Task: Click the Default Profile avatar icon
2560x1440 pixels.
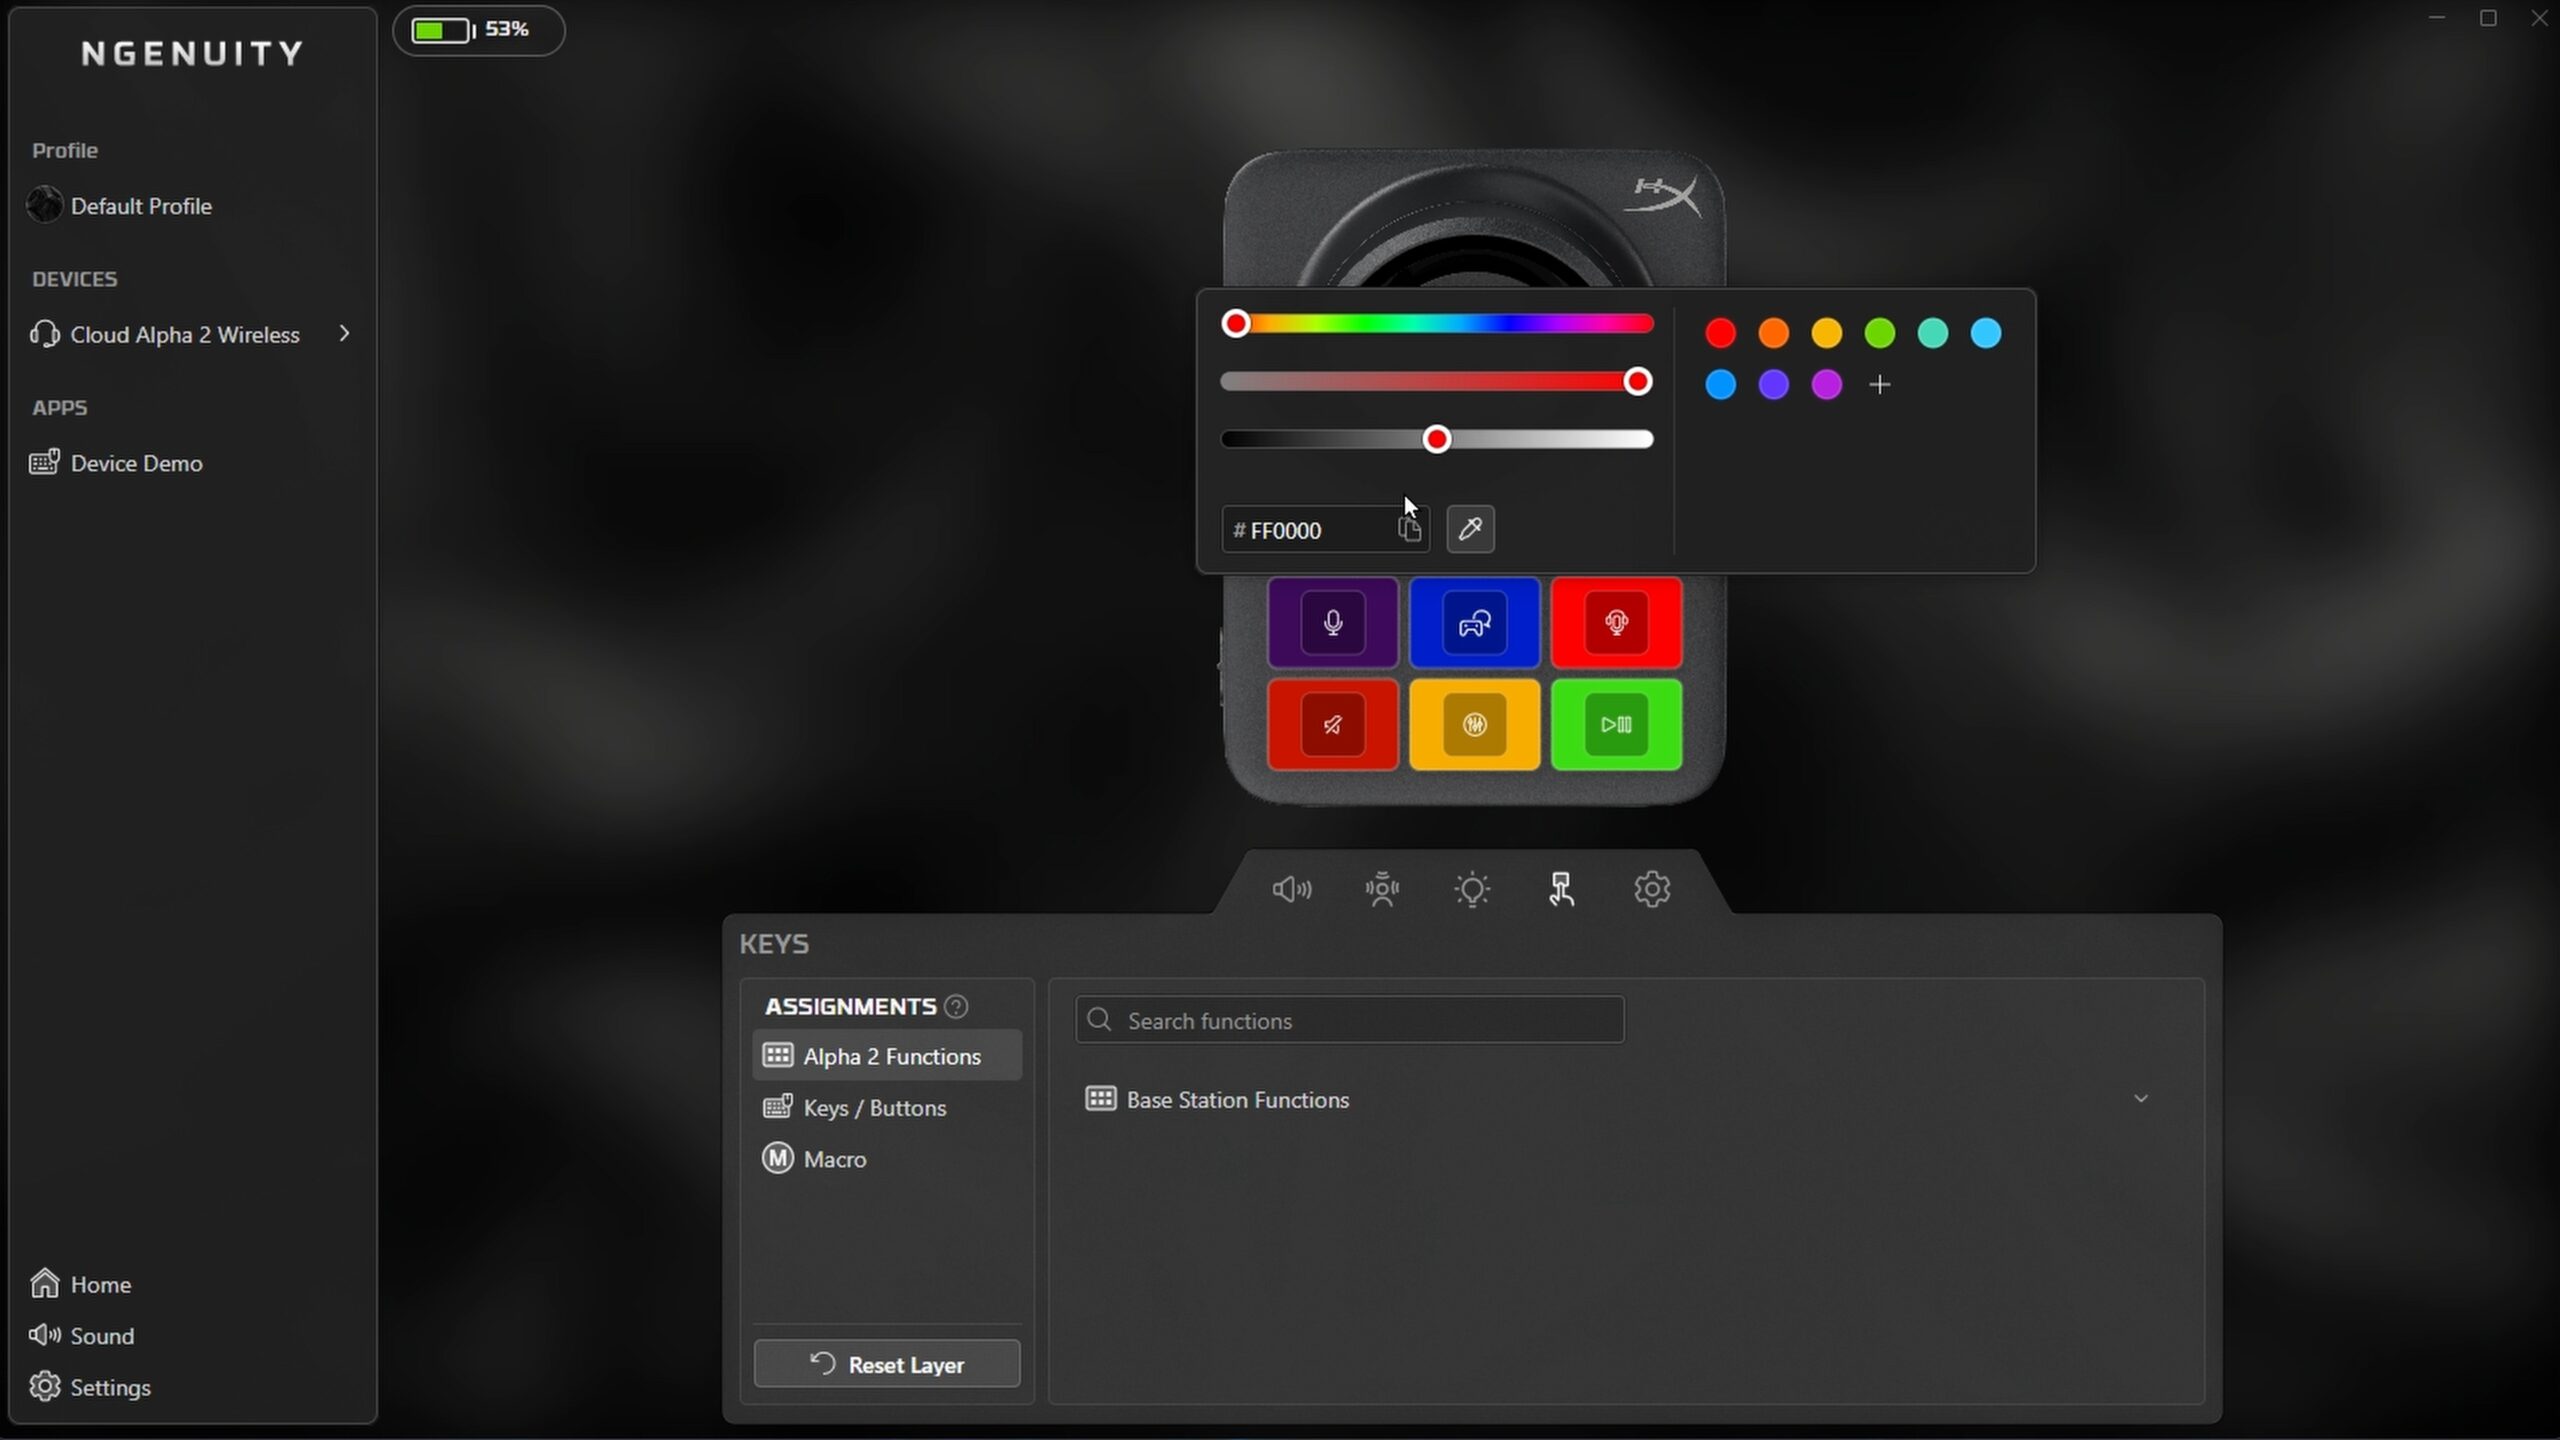Action: pyautogui.click(x=44, y=205)
